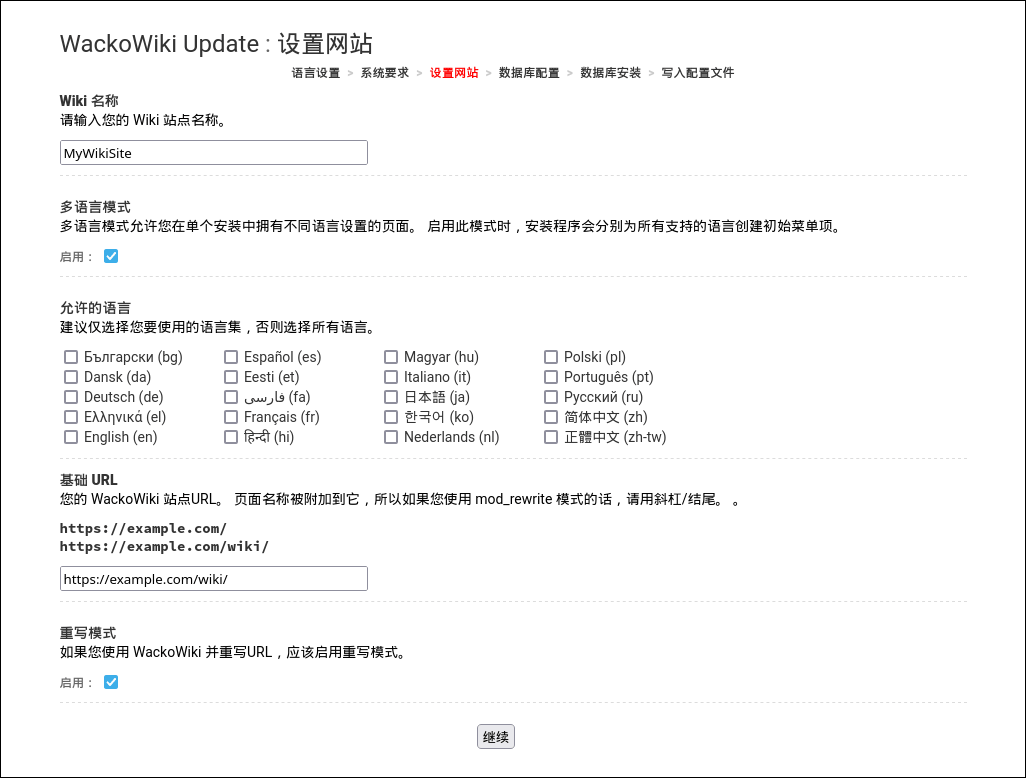Focus the Wiki name input field
Screen dimensions: 1026x778
(x=213, y=152)
